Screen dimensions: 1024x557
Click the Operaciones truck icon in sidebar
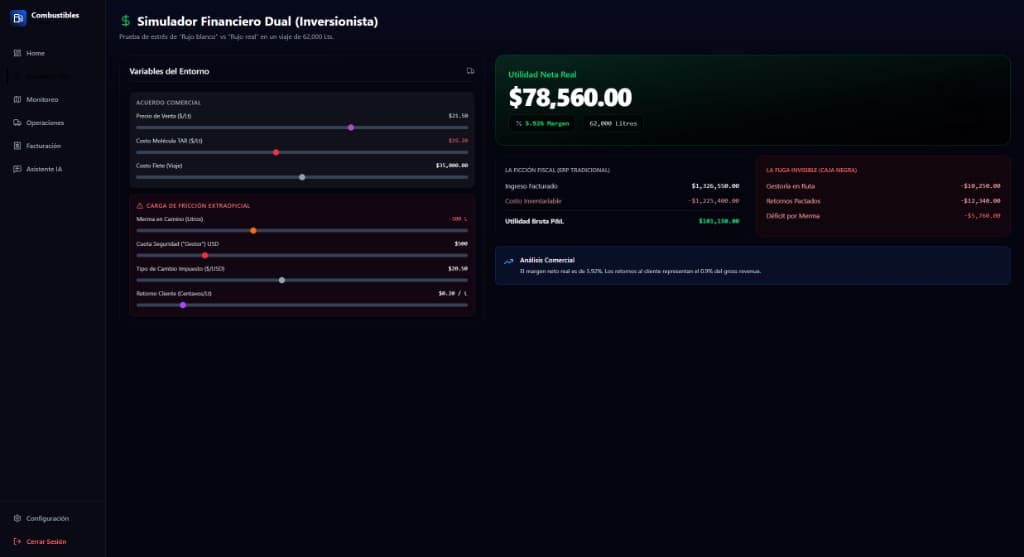pyautogui.click(x=17, y=123)
